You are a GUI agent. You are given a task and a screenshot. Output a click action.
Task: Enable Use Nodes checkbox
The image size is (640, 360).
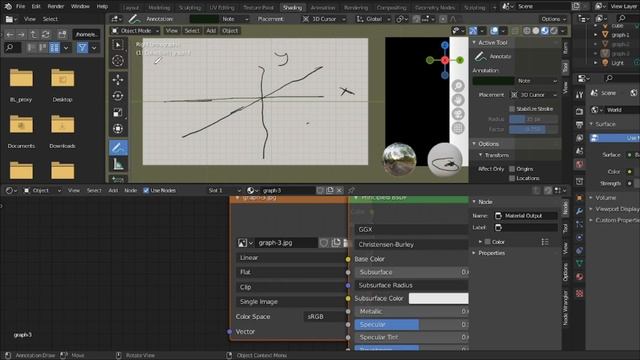(x=146, y=190)
